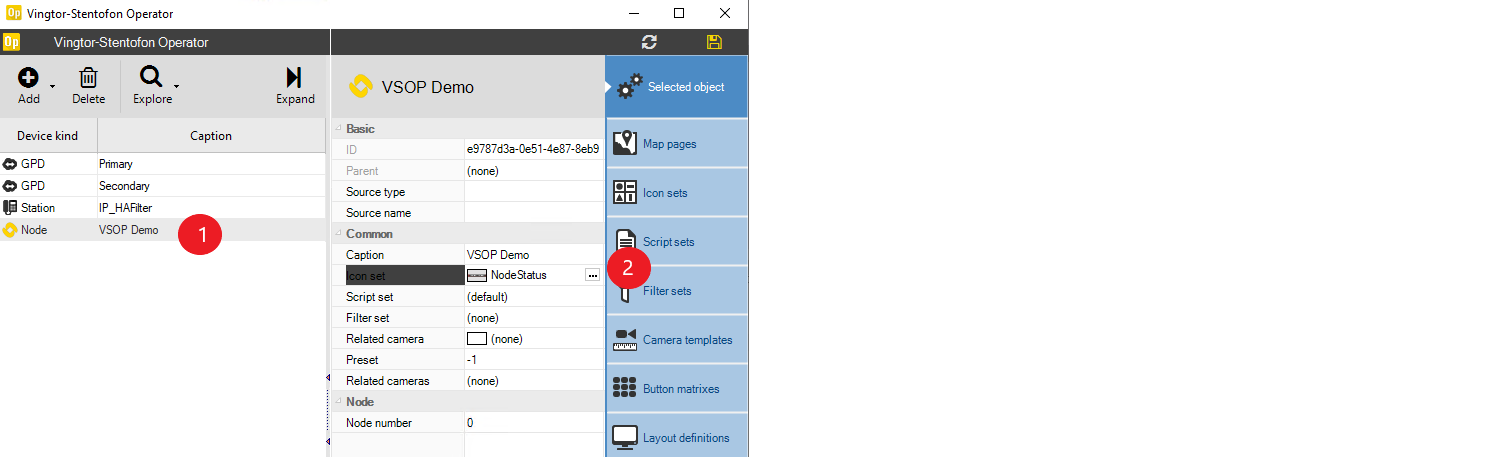The image size is (1503, 457).
Task: Click the Map pages map icon
Action: click(x=625, y=143)
